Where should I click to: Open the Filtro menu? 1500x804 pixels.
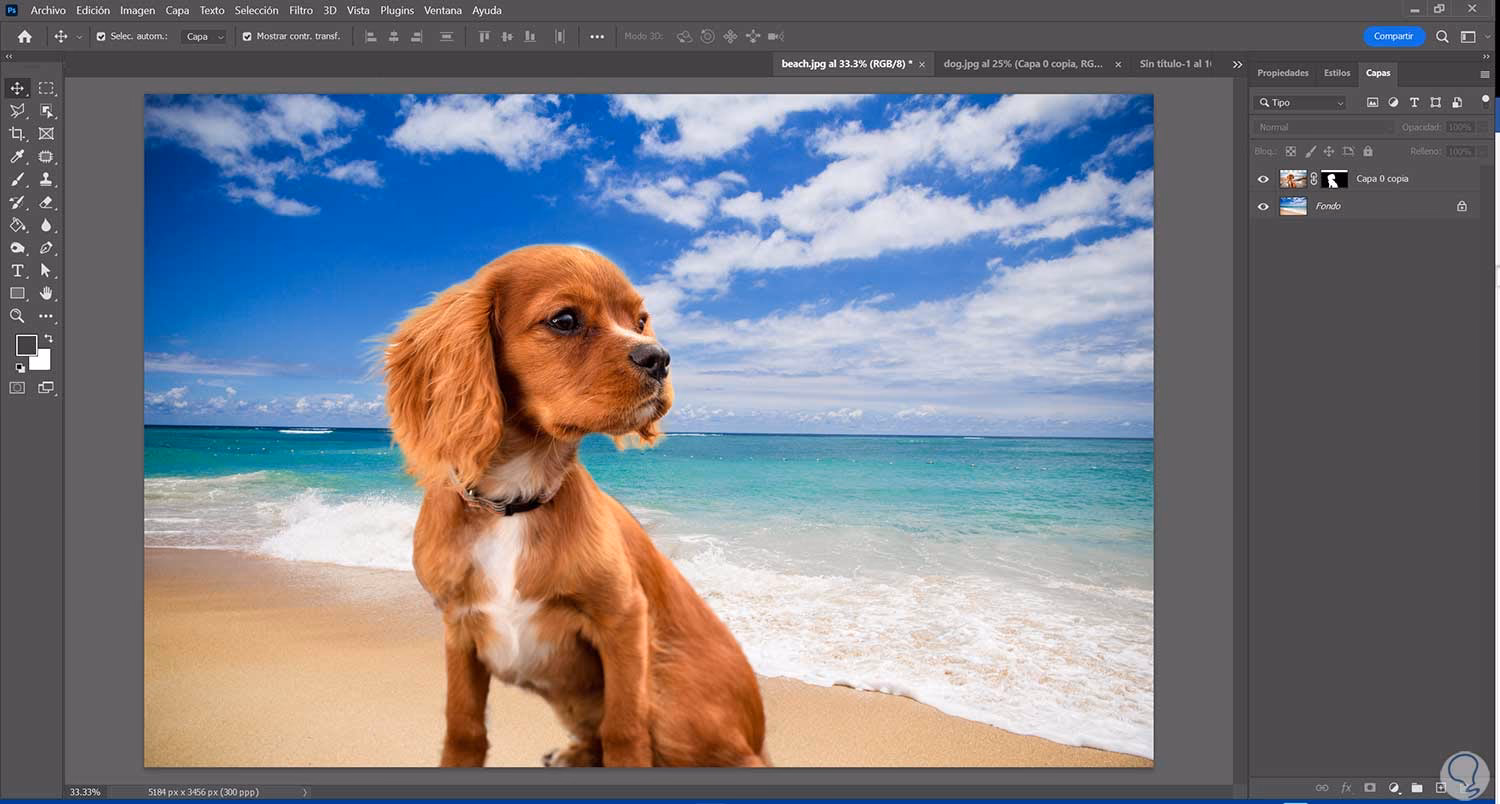click(300, 10)
